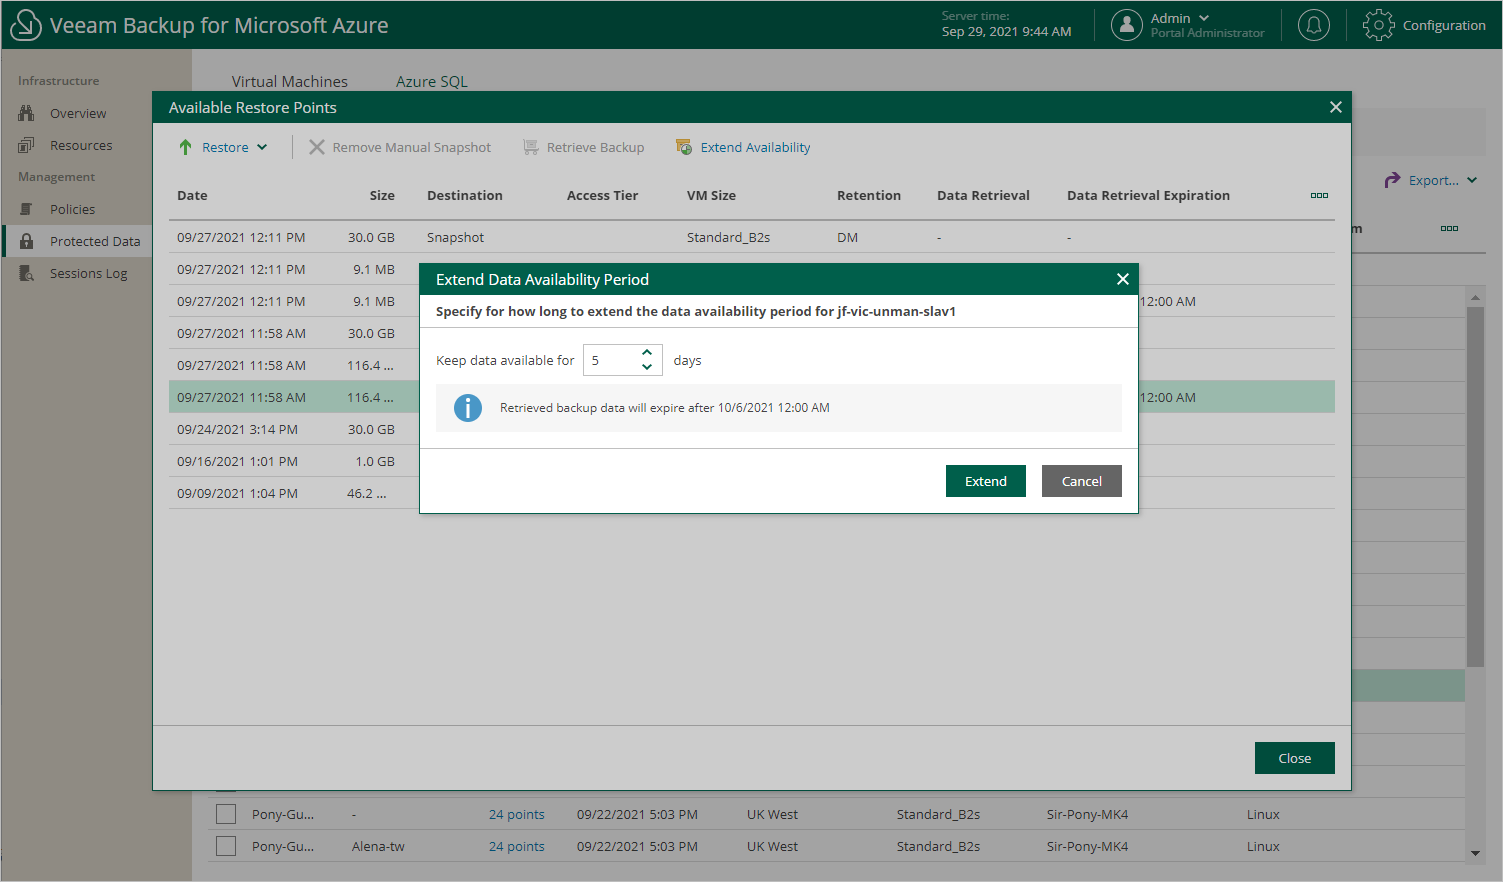This screenshot has height=882, width=1503.
Task: Expand the Export dropdown chevron
Action: click(1472, 180)
